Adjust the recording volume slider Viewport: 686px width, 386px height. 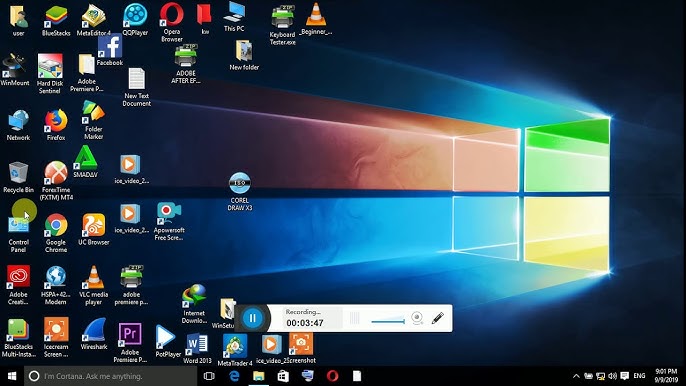click(x=388, y=321)
